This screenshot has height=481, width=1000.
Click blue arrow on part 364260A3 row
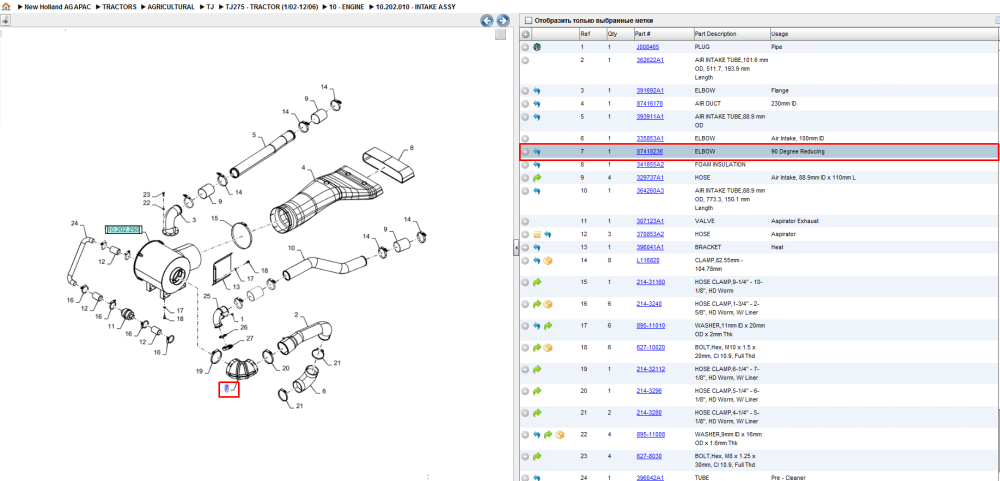(536, 191)
